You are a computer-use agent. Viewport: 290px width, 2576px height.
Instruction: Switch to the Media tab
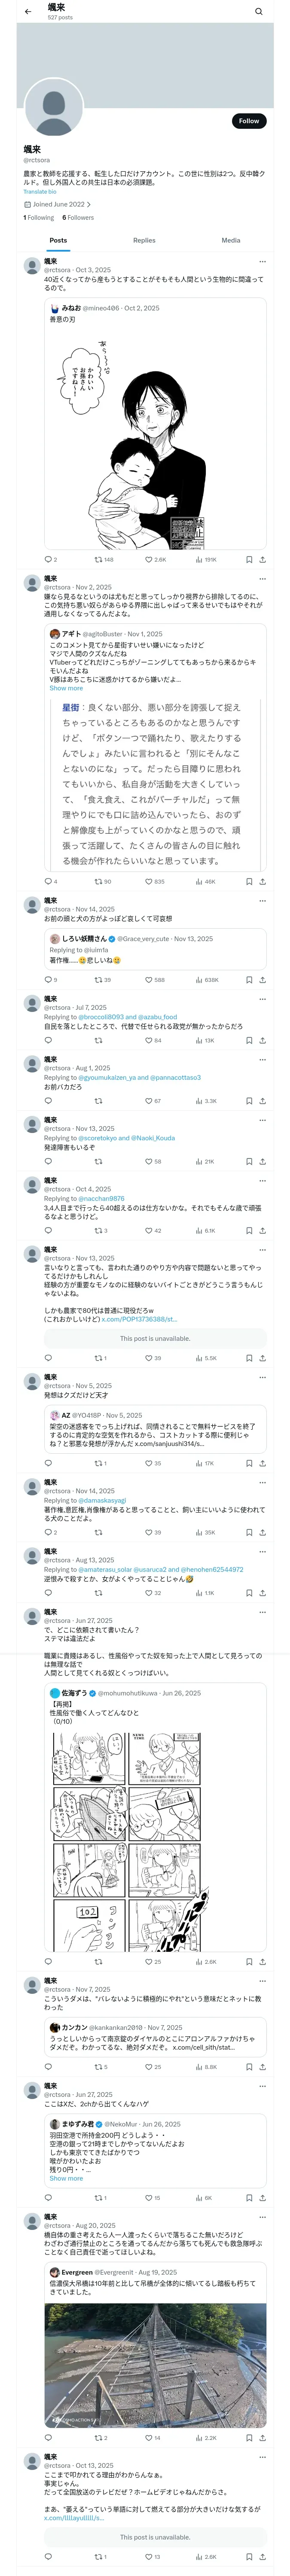(230, 240)
